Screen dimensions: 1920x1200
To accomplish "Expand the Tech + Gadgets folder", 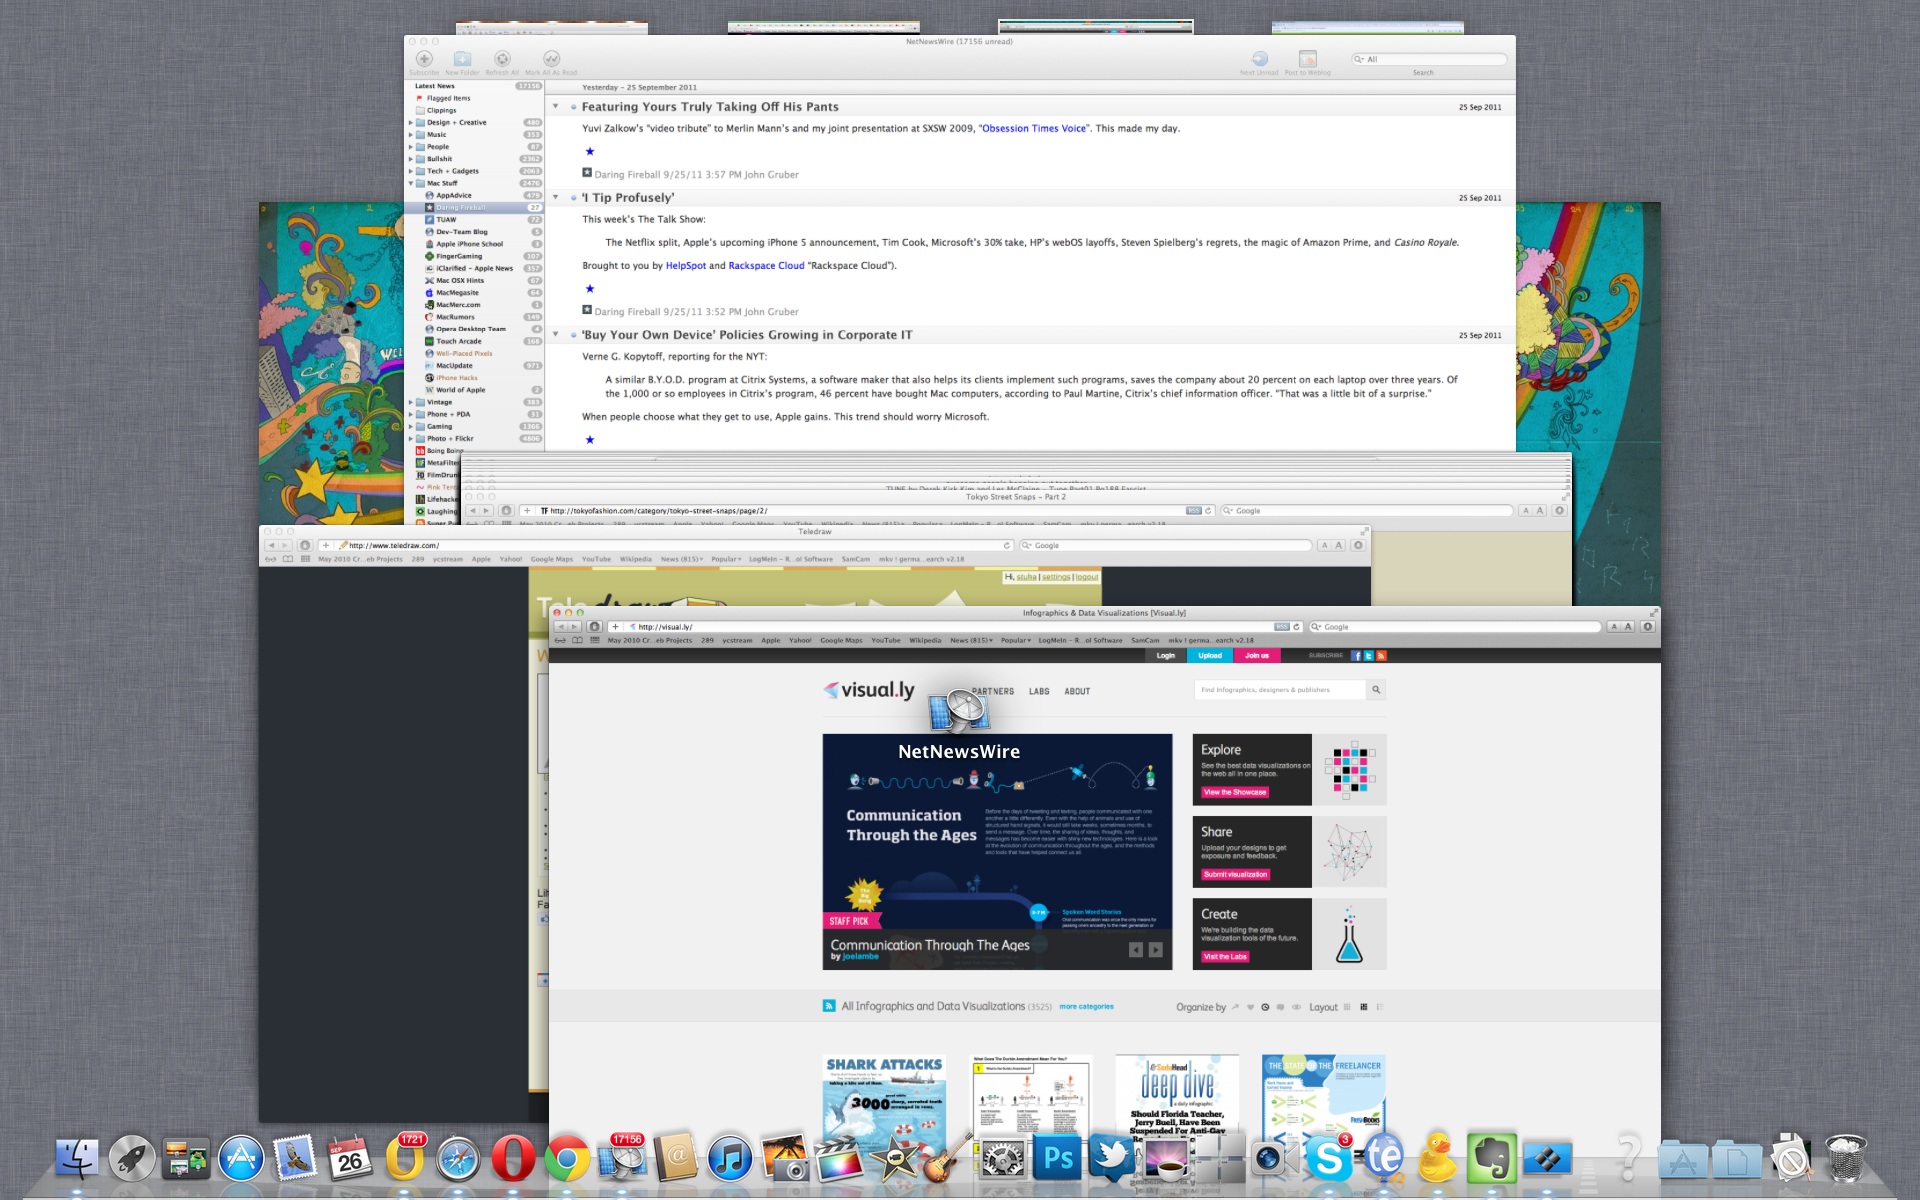I will click(x=411, y=171).
